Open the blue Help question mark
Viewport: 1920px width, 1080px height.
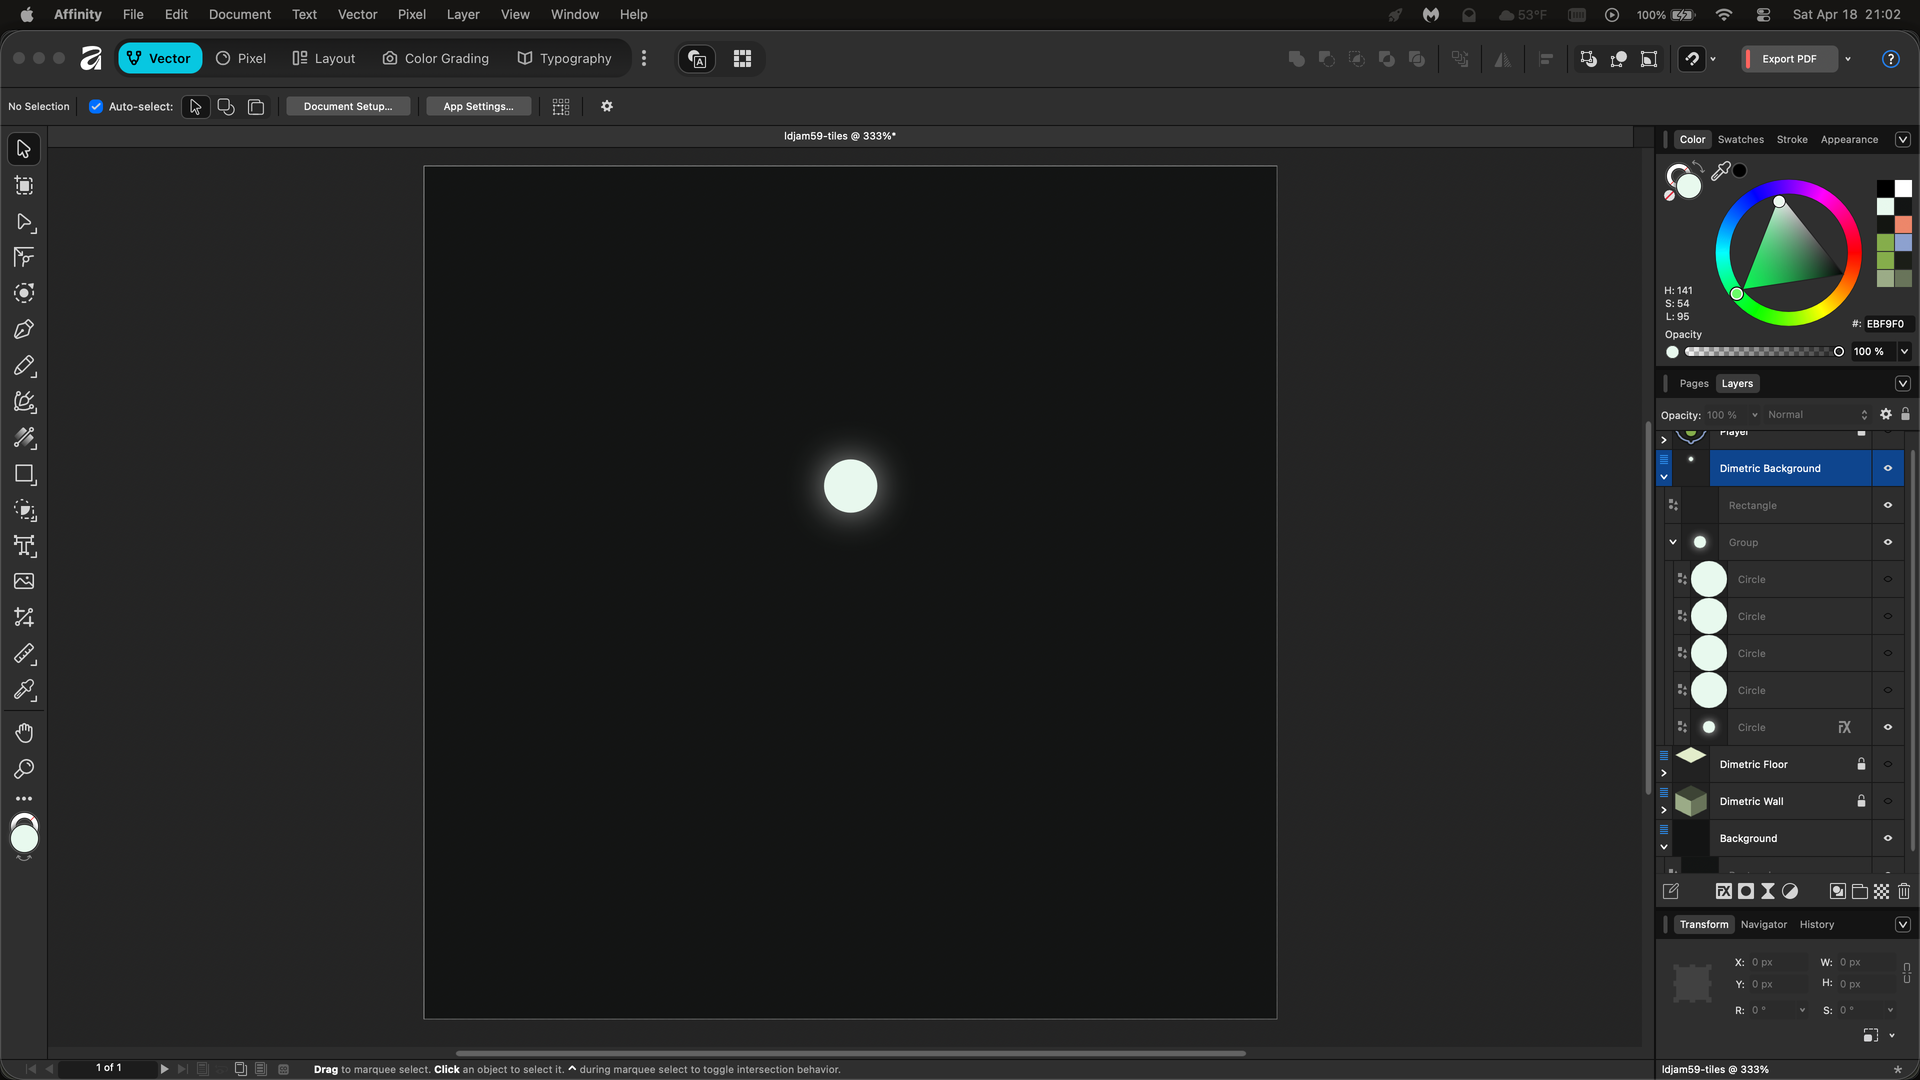(1891, 59)
